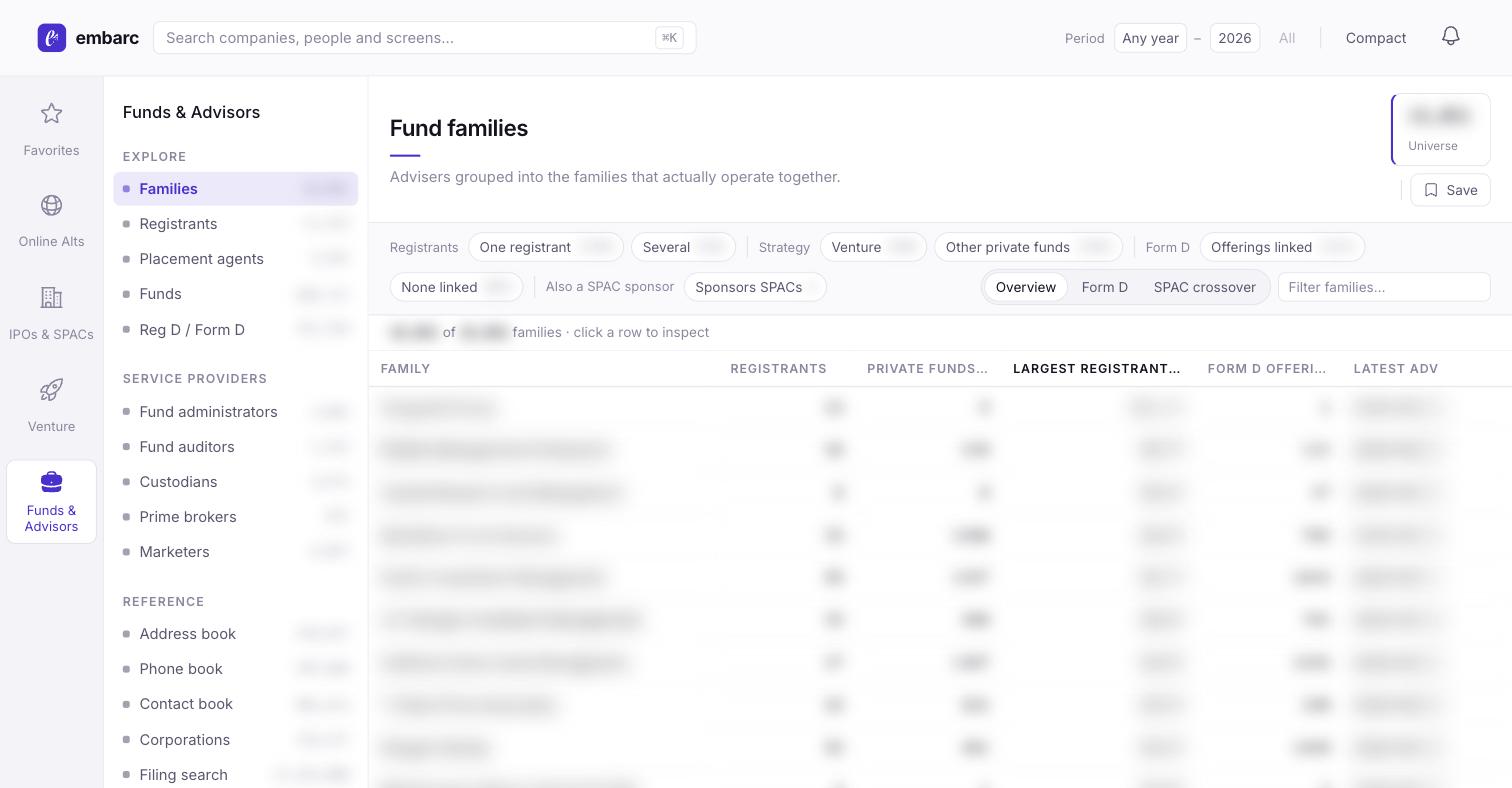
Task: Select Funds & Advisors briefcase section
Action: click(x=51, y=502)
